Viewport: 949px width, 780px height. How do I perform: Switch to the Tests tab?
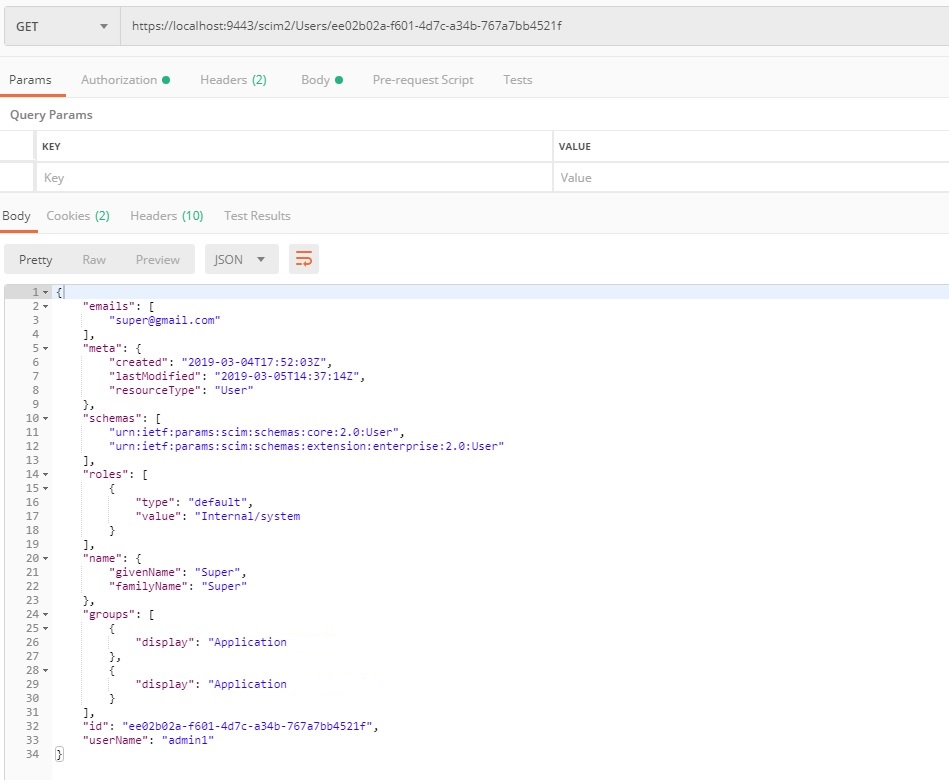point(518,80)
